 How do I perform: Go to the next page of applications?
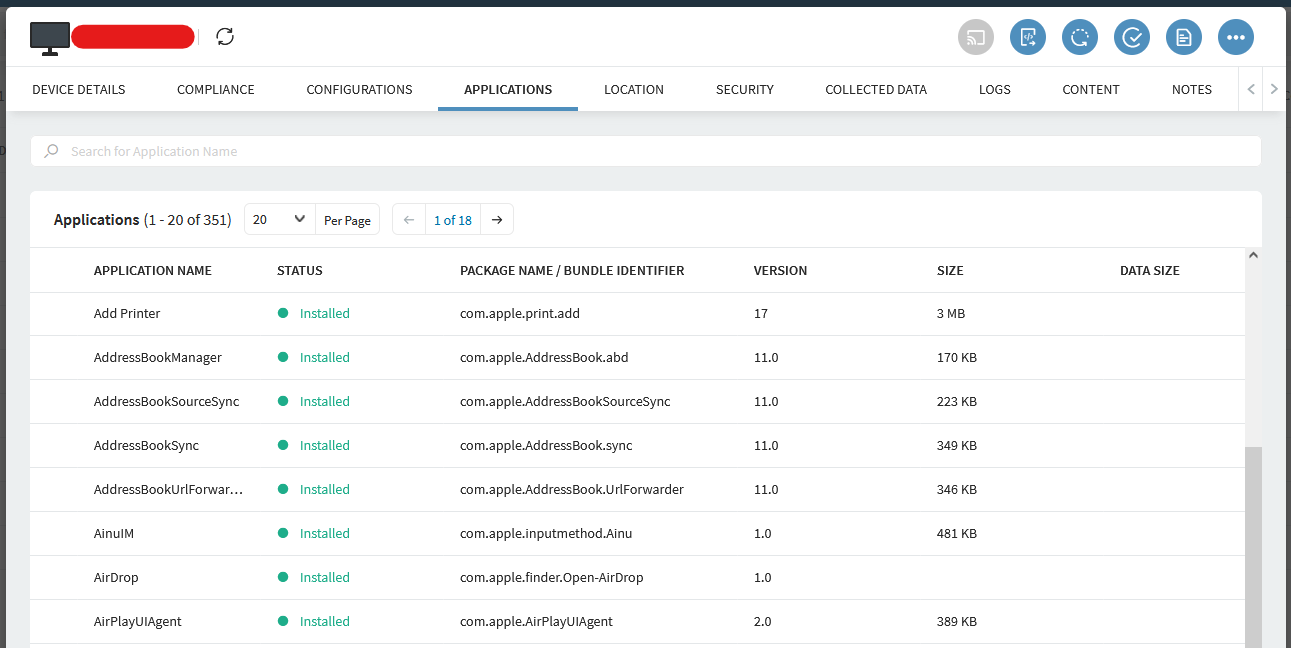(x=497, y=220)
